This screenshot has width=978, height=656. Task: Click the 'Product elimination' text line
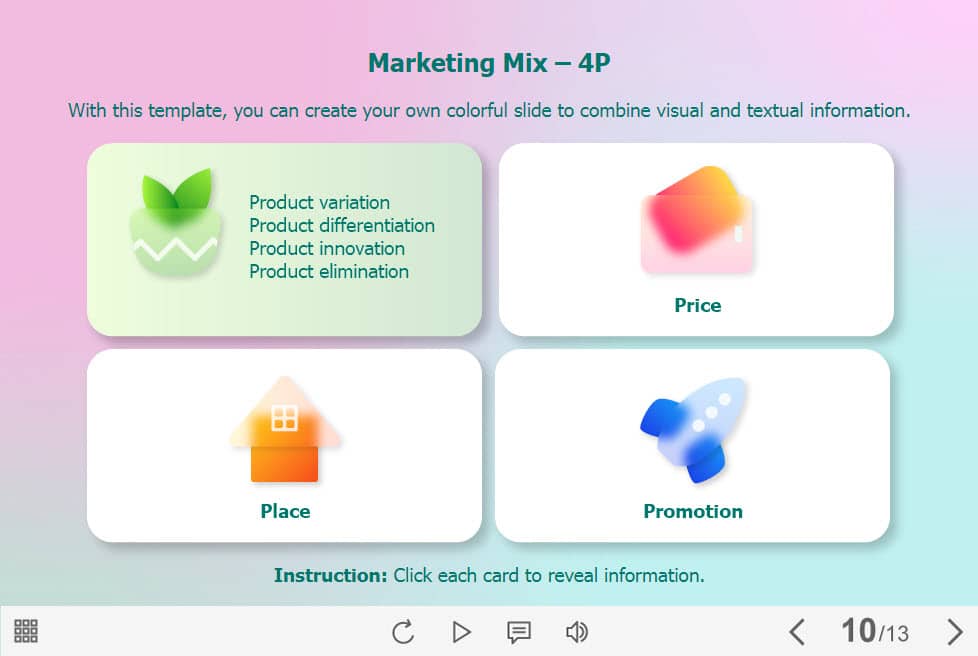pyautogui.click(x=329, y=271)
